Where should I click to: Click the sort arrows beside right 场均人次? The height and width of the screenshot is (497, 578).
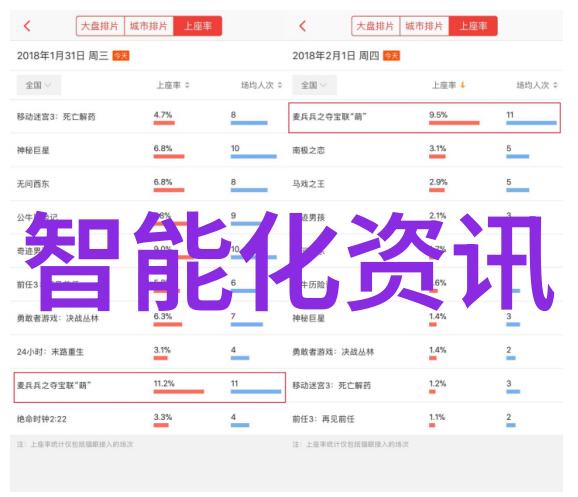(556, 85)
